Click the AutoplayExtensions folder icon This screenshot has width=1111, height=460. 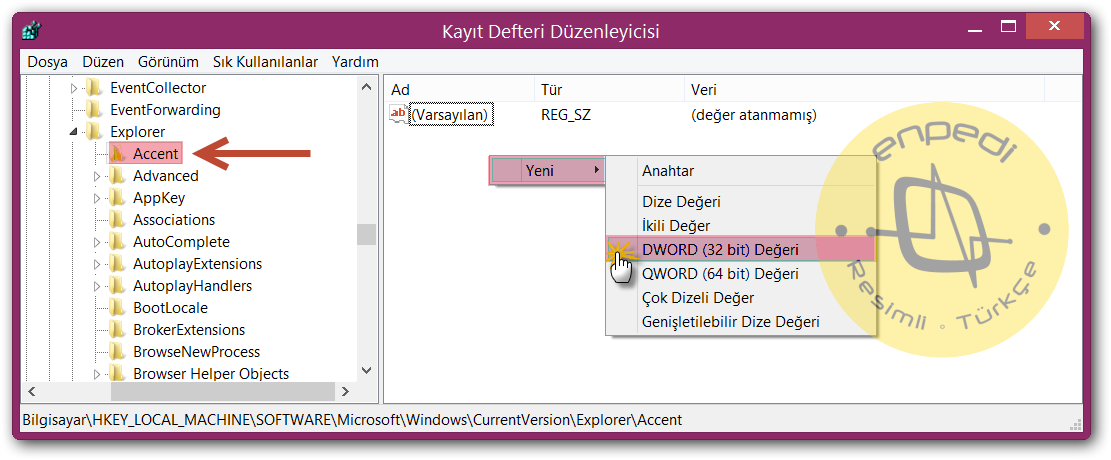117,264
